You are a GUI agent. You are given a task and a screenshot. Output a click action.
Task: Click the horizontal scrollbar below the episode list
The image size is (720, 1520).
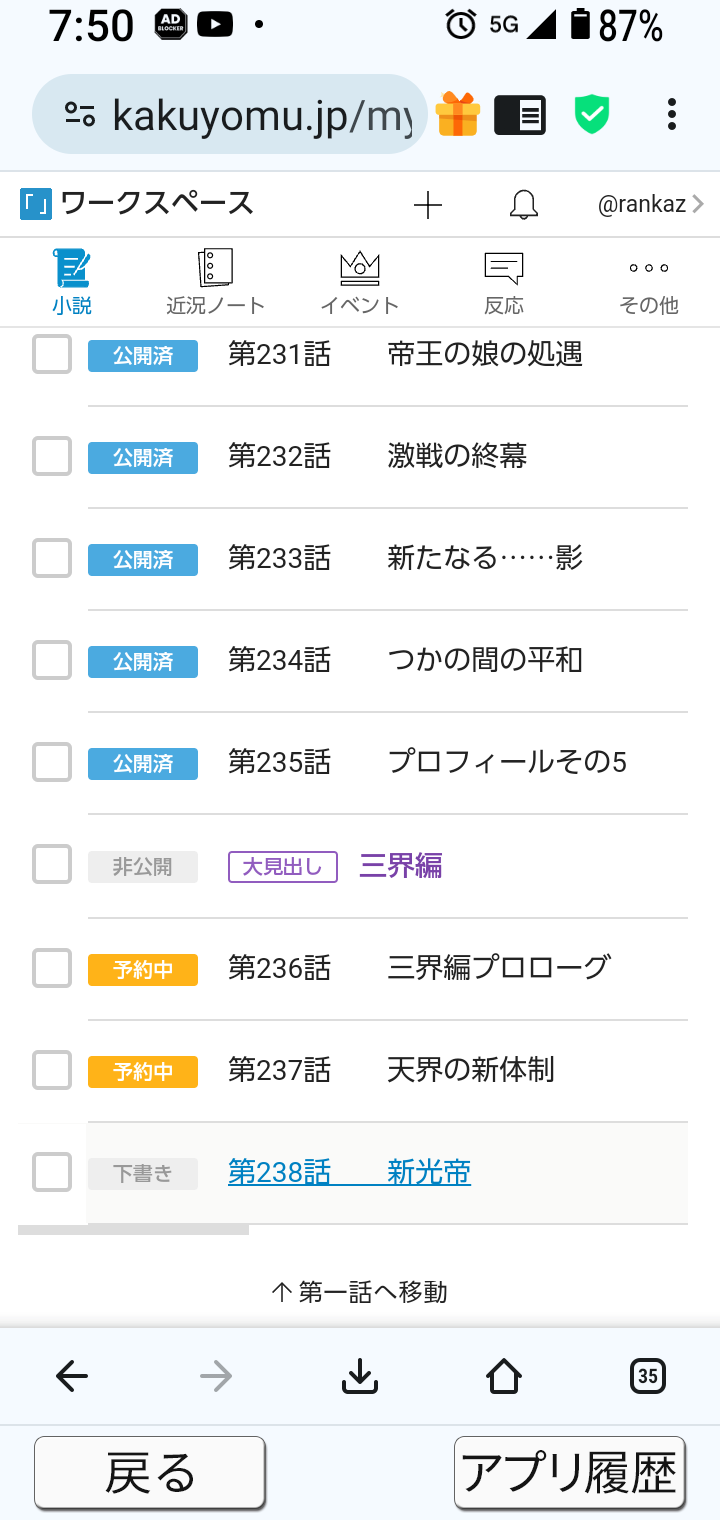coord(133,1230)
